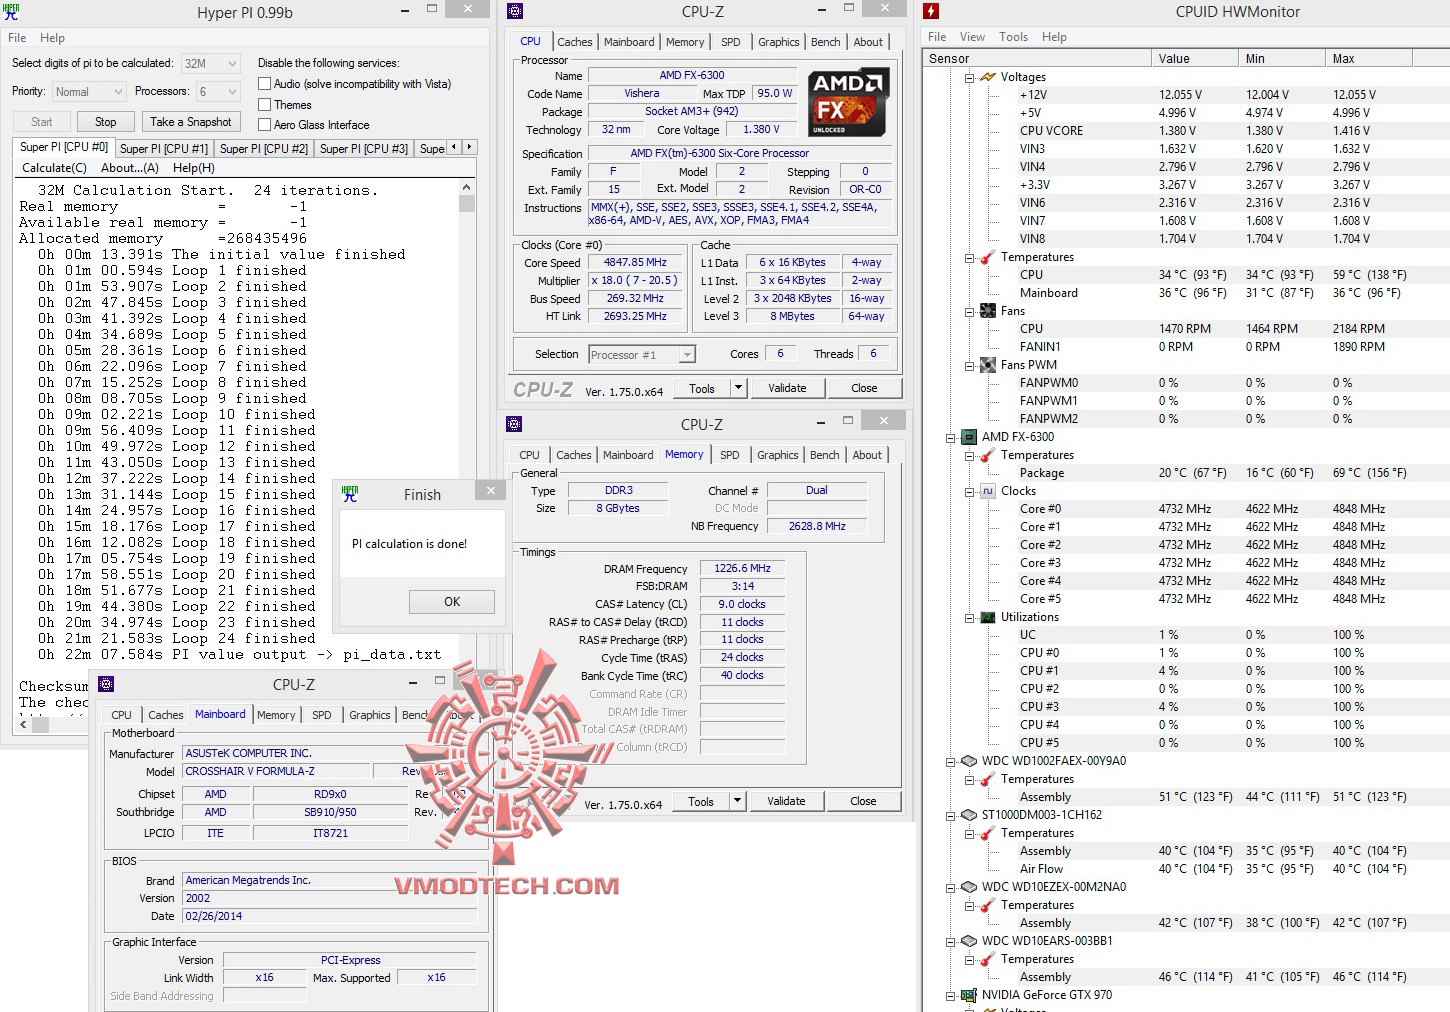Click the Value column header in HWMonitor

pyautogui.click(x=1194, y=58)
